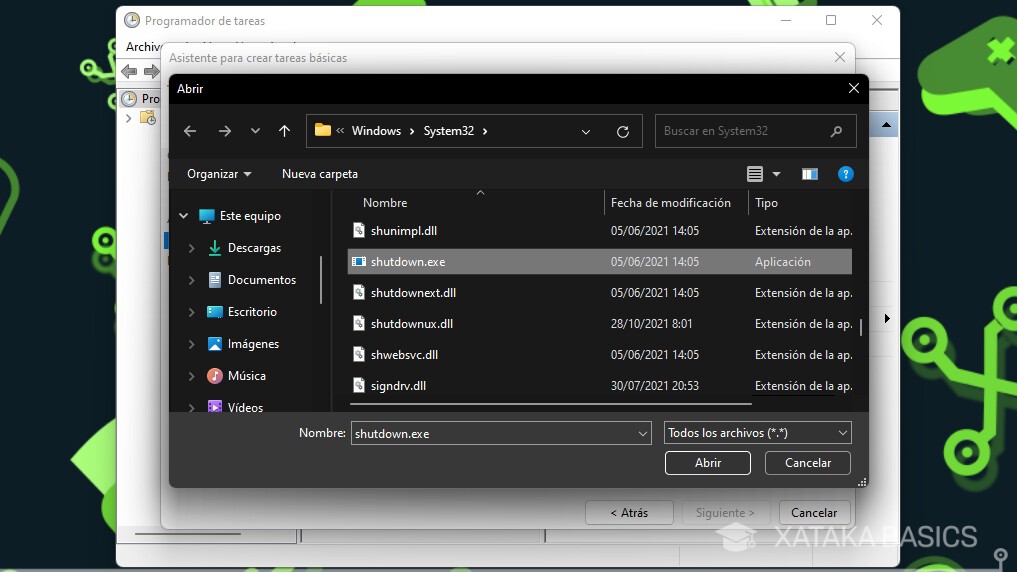Expand the address bar path dropdown
The image size is (1017, 572).
point(586,131)
